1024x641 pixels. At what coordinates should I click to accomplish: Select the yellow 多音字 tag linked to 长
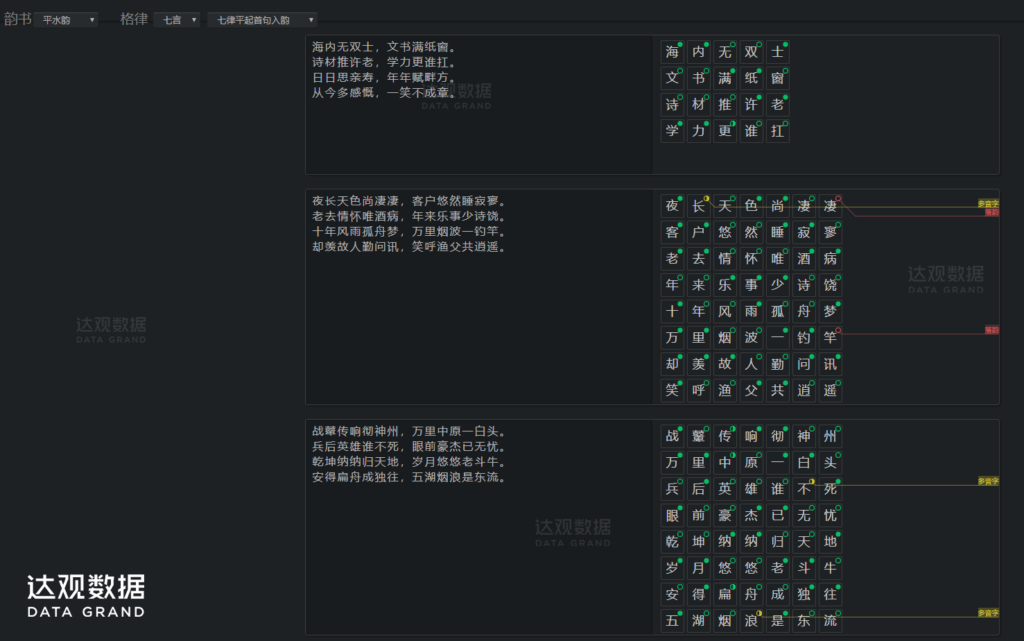988,204
